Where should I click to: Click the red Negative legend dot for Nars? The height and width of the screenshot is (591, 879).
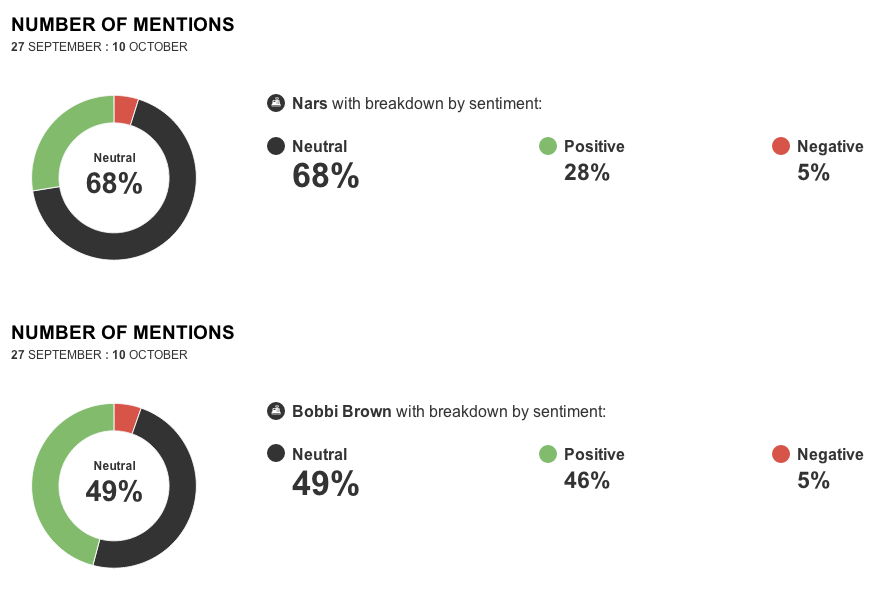pos(781,146)
